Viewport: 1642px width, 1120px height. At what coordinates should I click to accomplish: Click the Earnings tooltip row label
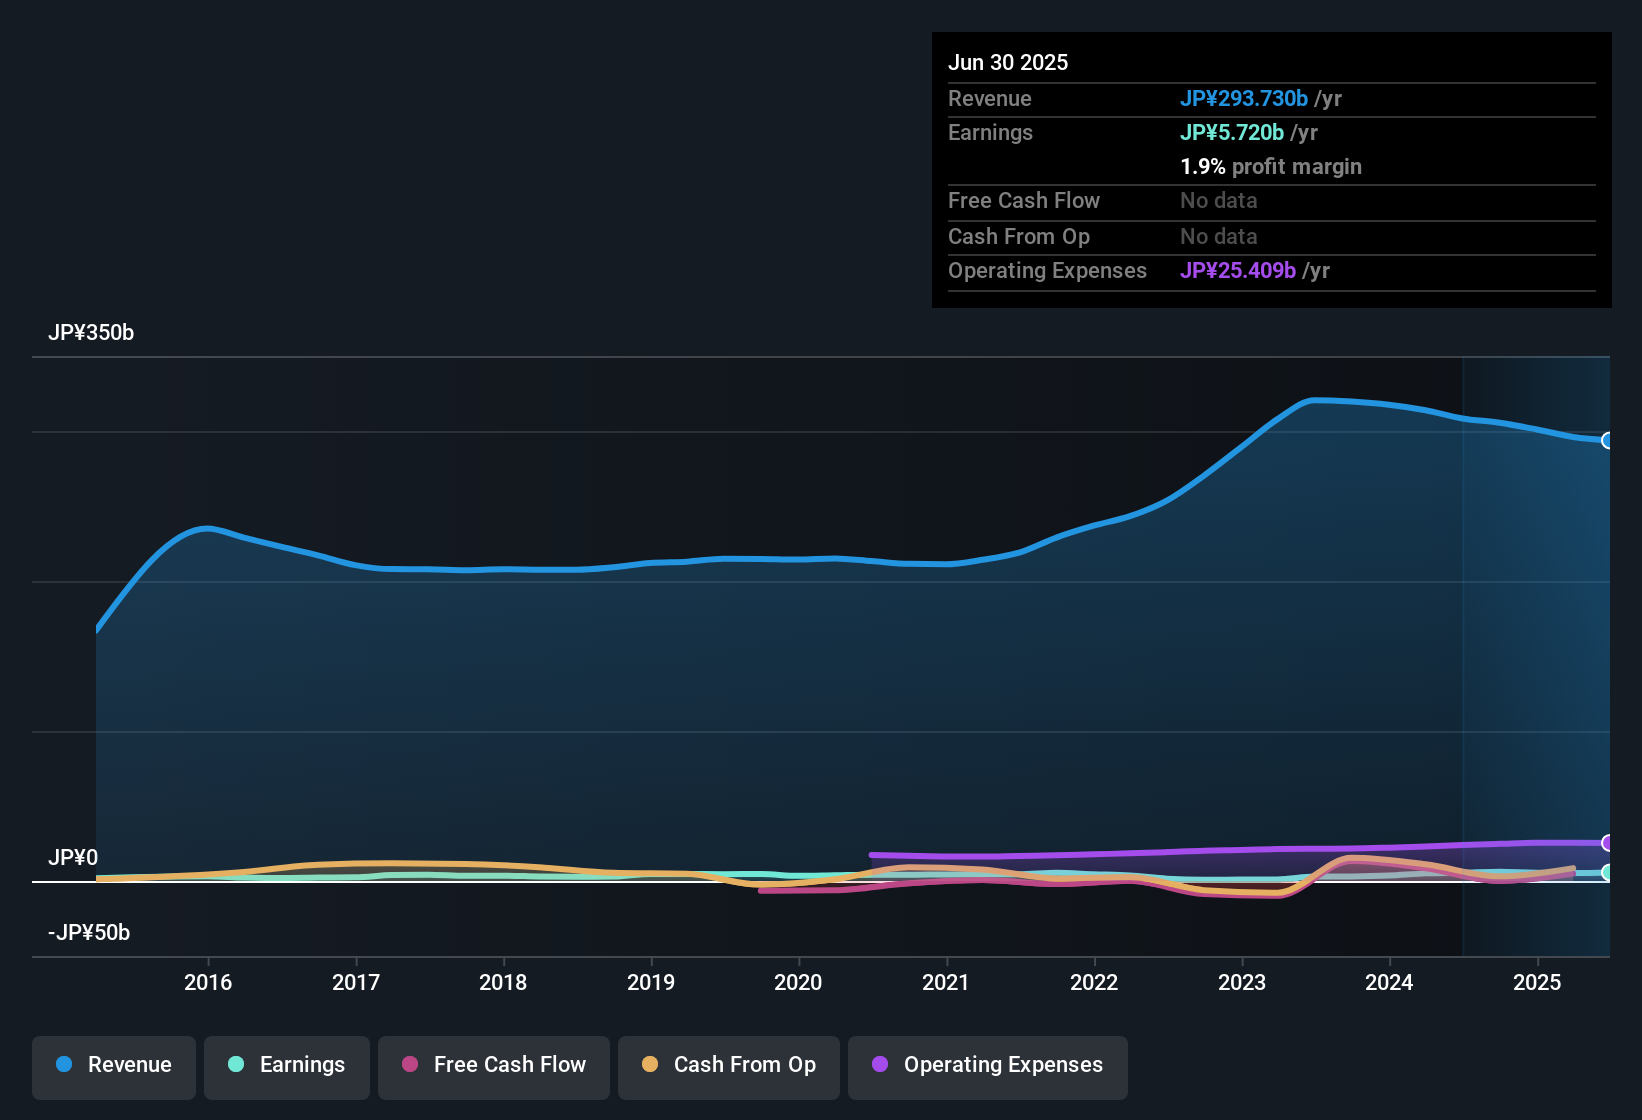[x=990, y=132]
